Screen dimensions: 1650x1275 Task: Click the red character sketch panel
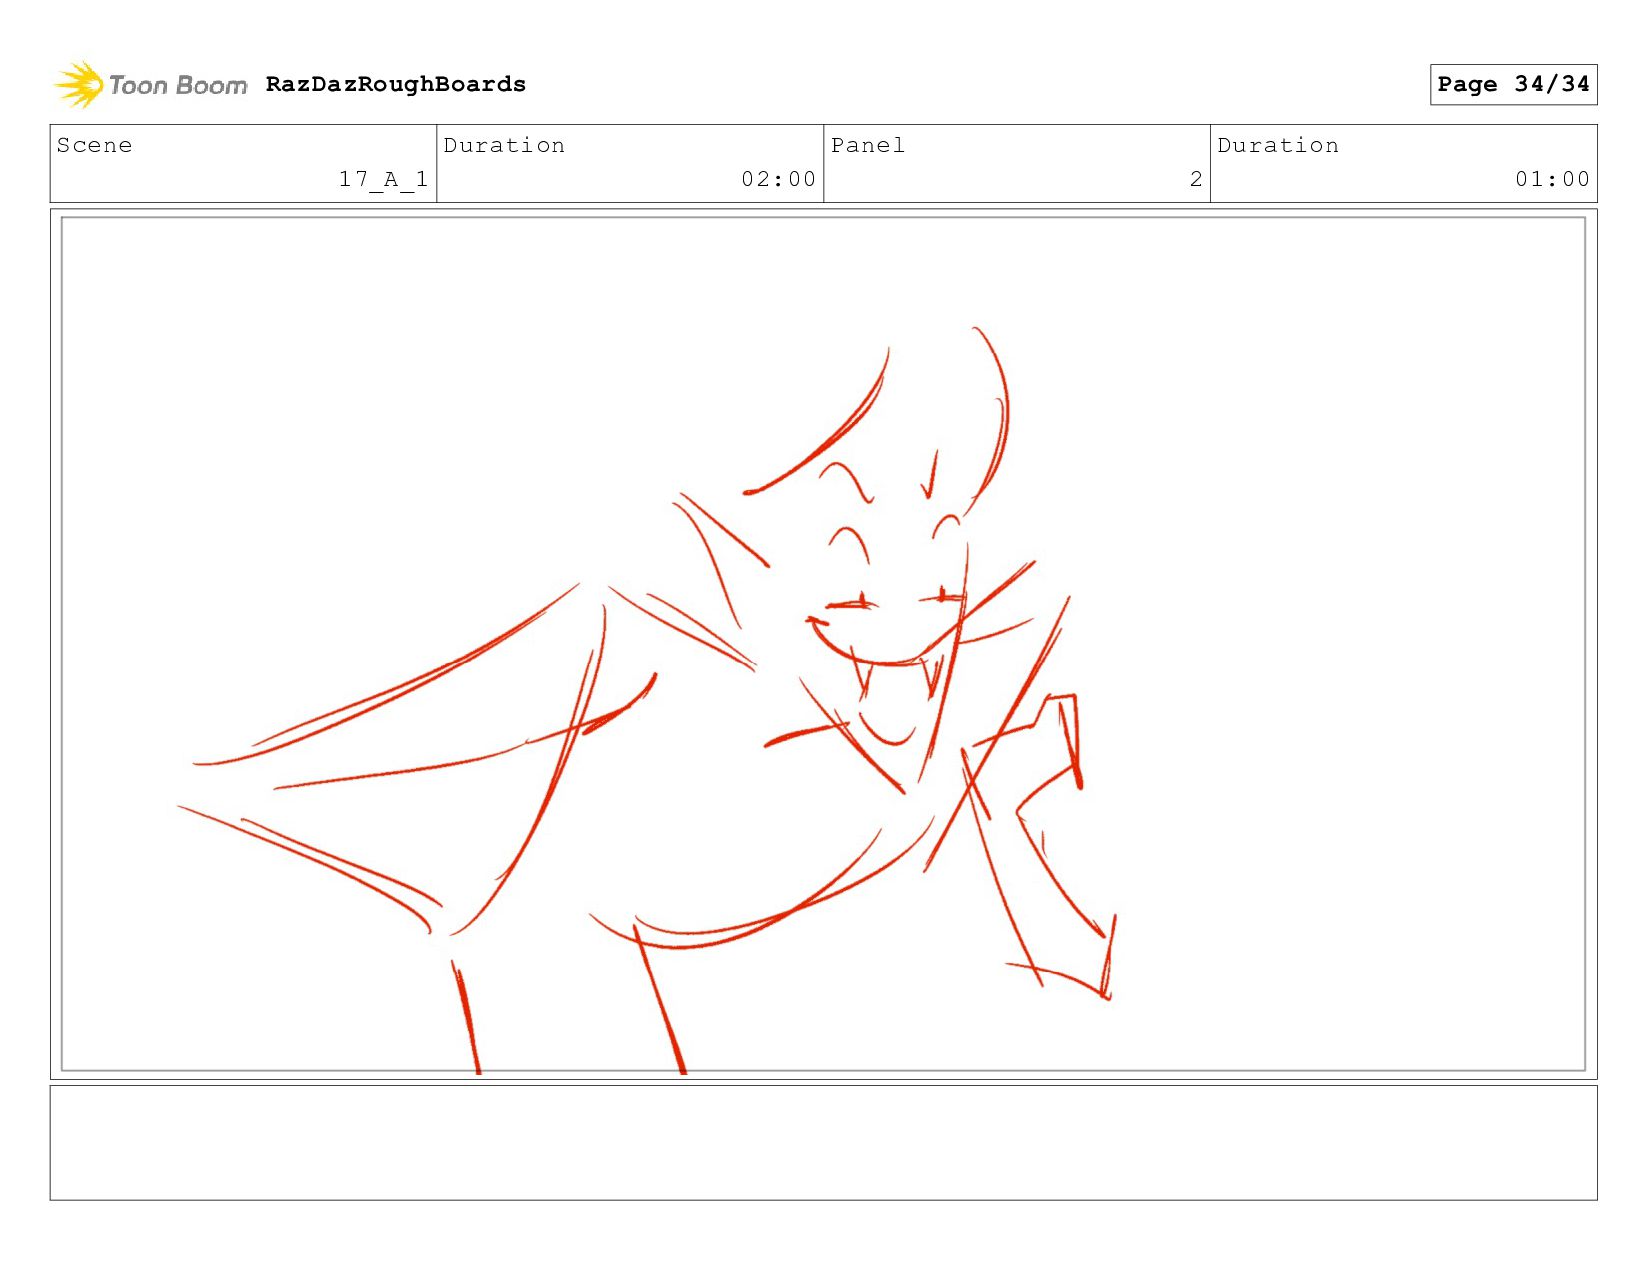coord(823,644)
